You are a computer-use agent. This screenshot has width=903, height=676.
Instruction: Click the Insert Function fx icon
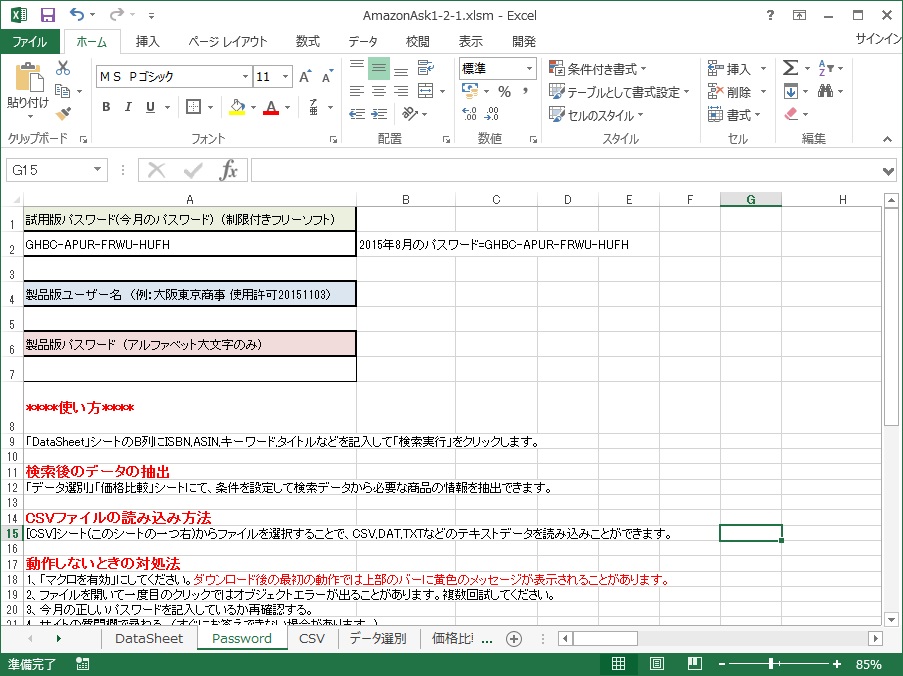228,170
